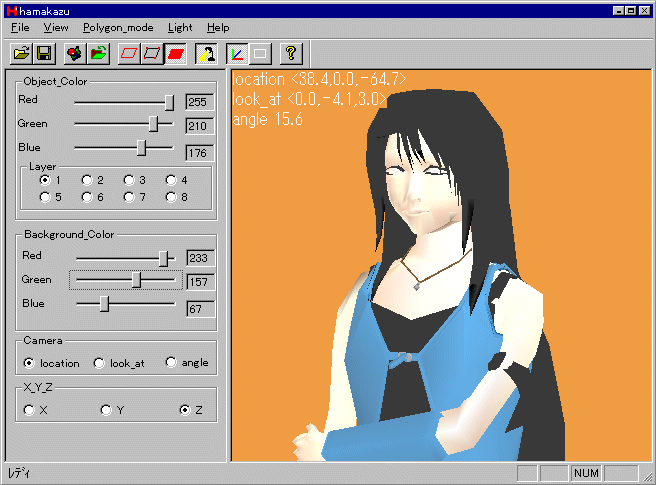Open the View menu

[x=56, y=28]
